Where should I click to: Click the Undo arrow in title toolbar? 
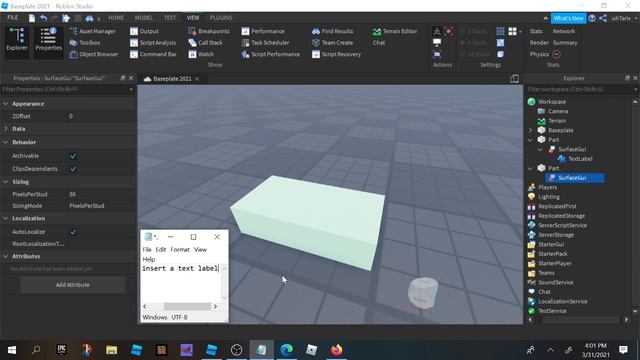[x=43, y=18]
